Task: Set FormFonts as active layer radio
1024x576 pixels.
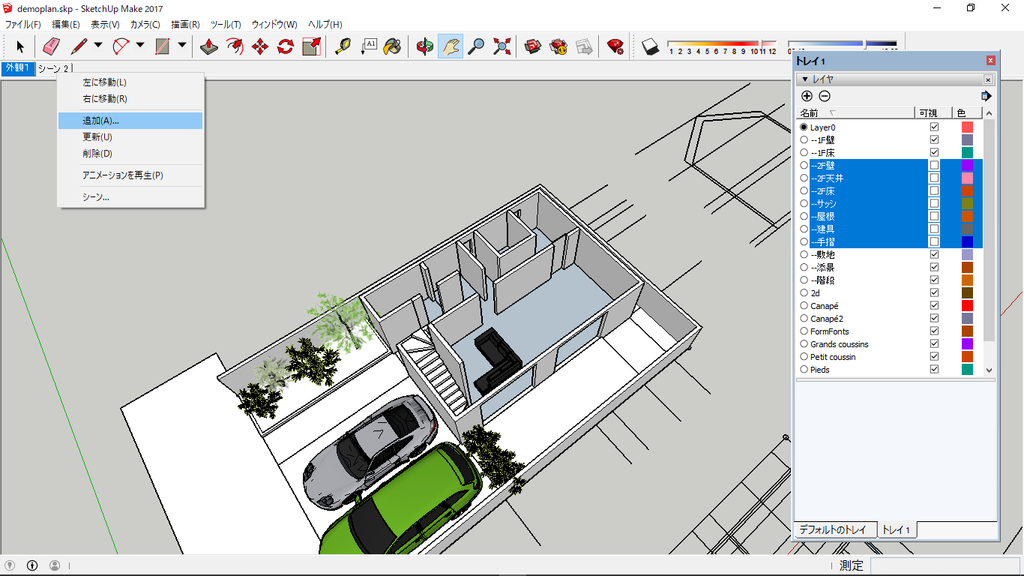Action: 804,331
